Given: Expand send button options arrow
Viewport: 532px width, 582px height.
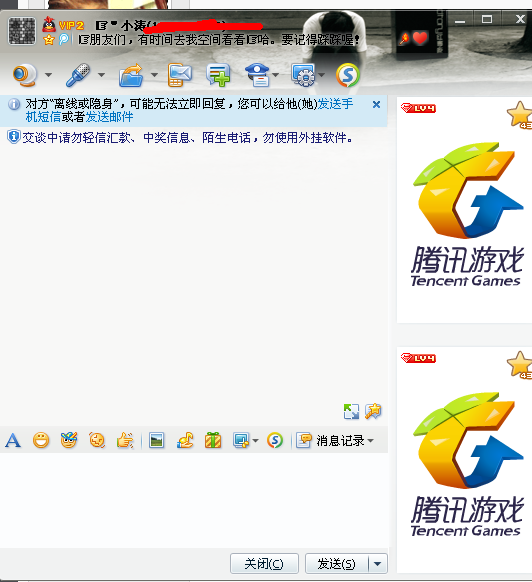Looking at the screenshot, I should click(x=378, y=563).
